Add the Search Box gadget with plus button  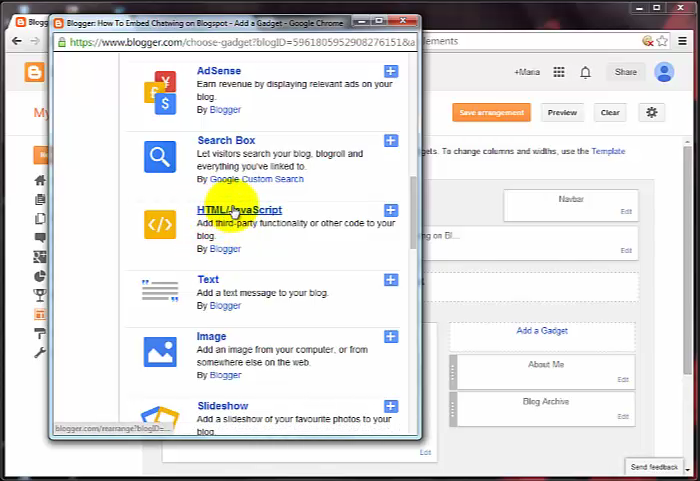tap(391, 141)
